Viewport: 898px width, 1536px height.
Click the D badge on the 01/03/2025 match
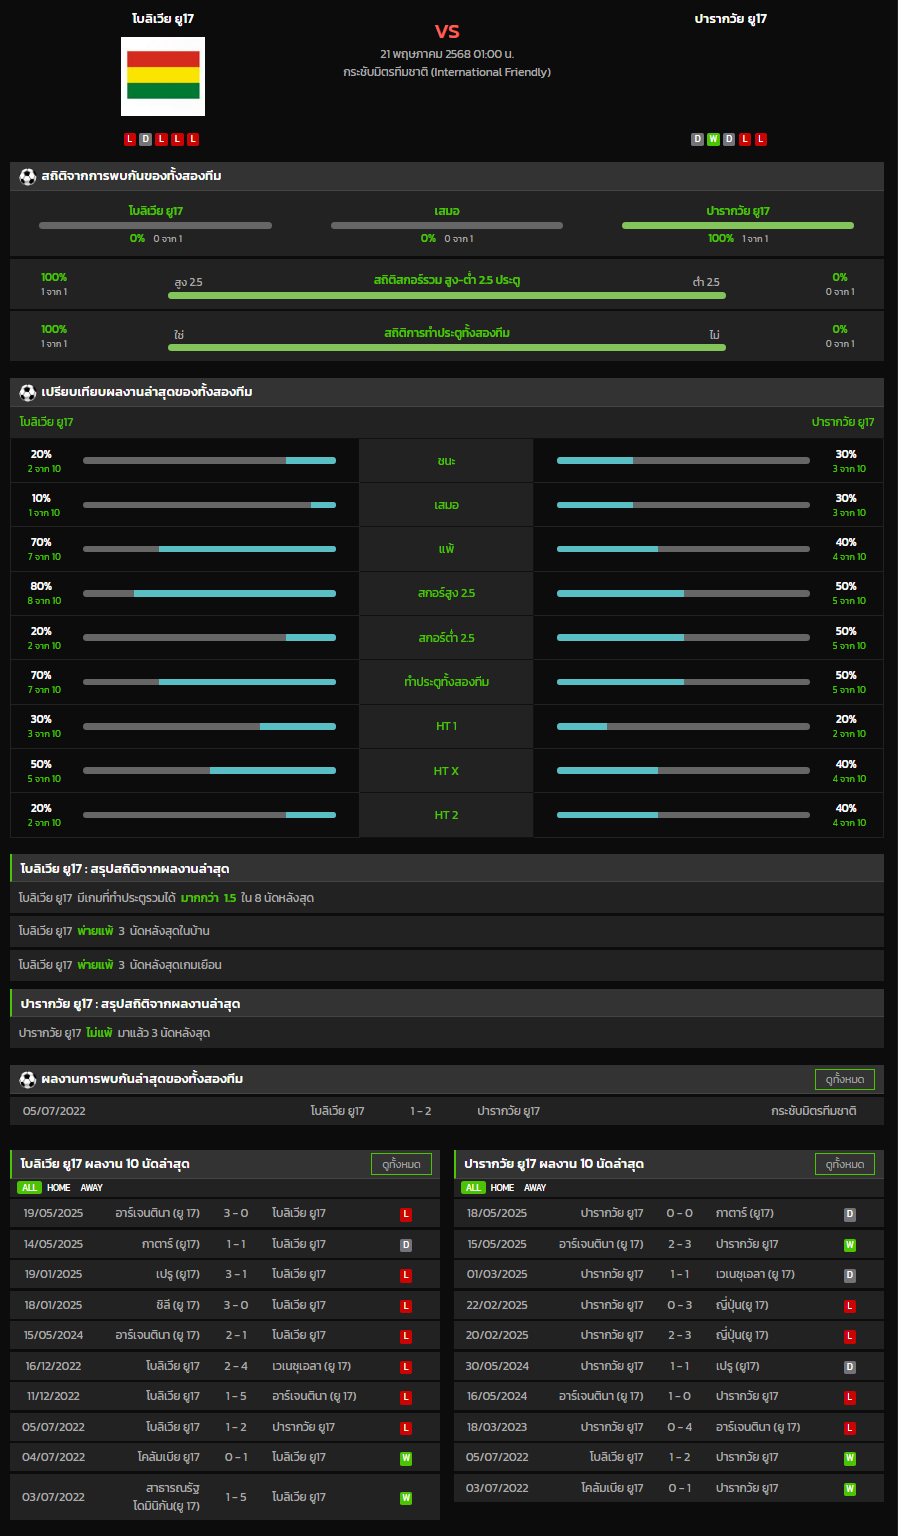pyautogui.click(x=850, y=1275)
